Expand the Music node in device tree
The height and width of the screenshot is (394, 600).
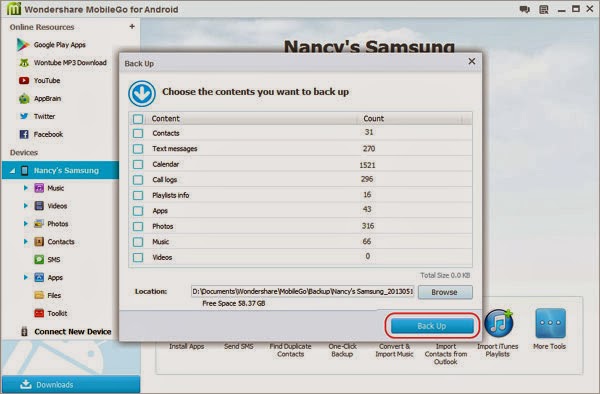click(x=26, y=188)
